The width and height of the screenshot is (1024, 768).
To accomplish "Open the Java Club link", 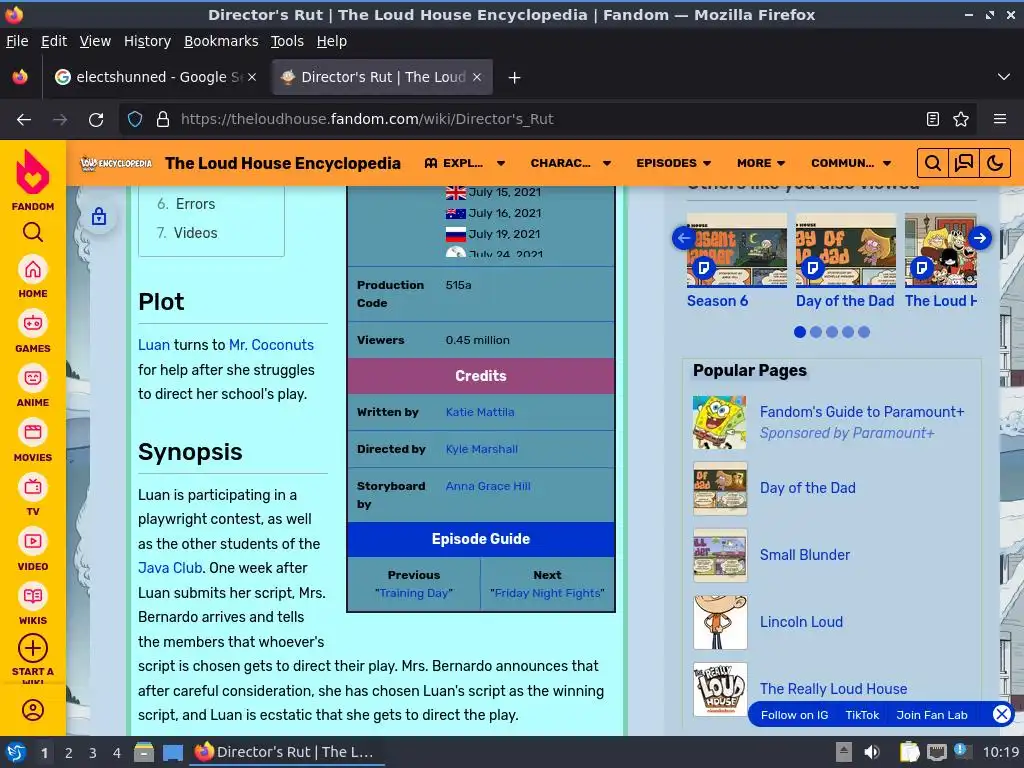I will [x=170, y=568].
